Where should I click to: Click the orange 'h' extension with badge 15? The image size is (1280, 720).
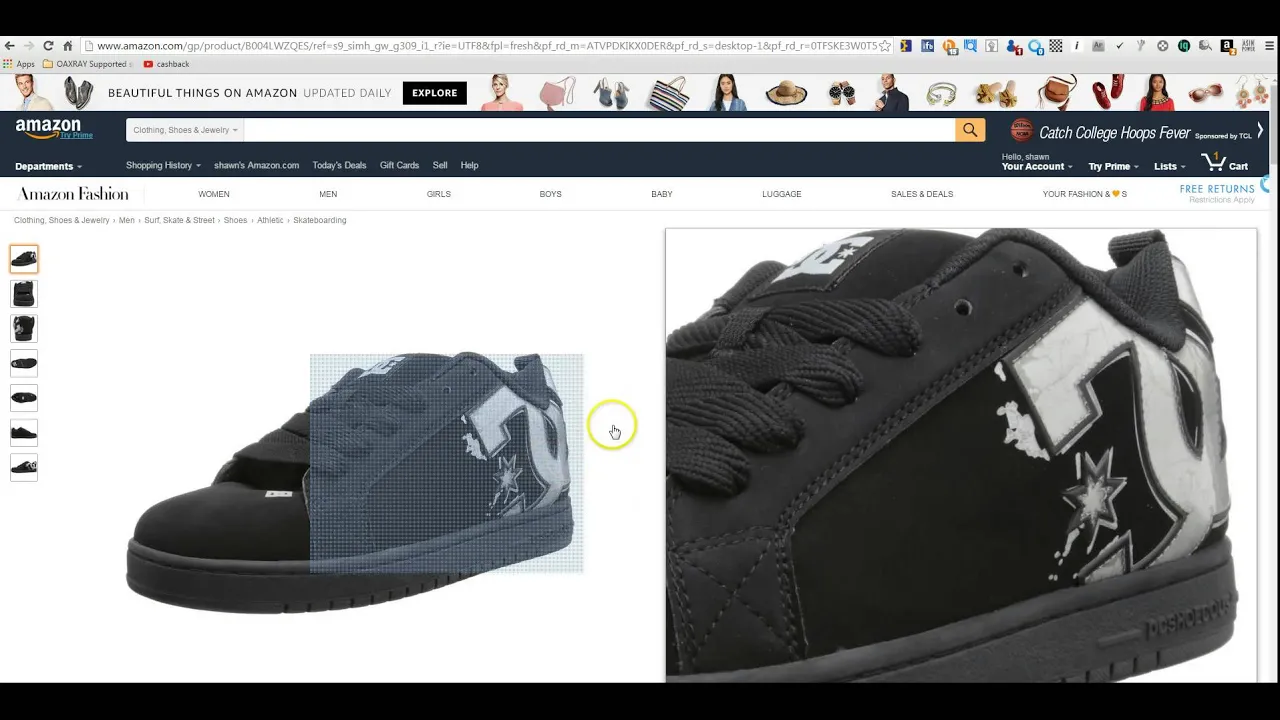950,46
